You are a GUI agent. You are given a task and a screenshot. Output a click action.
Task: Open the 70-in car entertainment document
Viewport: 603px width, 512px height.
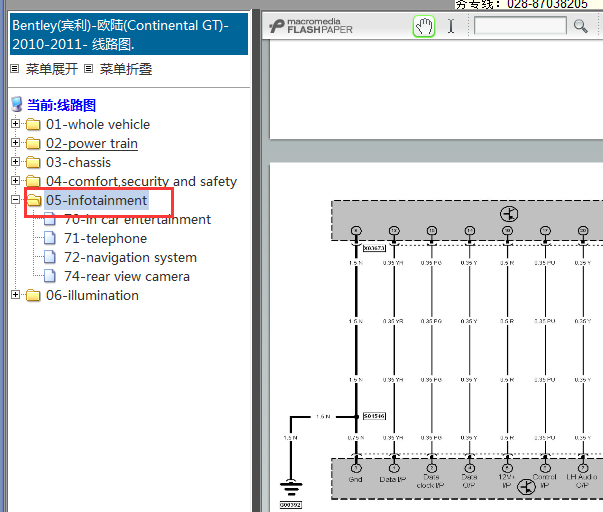point(137,219)
